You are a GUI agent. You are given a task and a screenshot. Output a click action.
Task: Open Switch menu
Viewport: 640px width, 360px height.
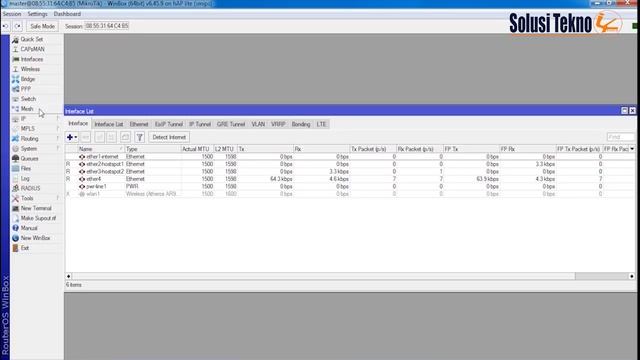point(28,99)
